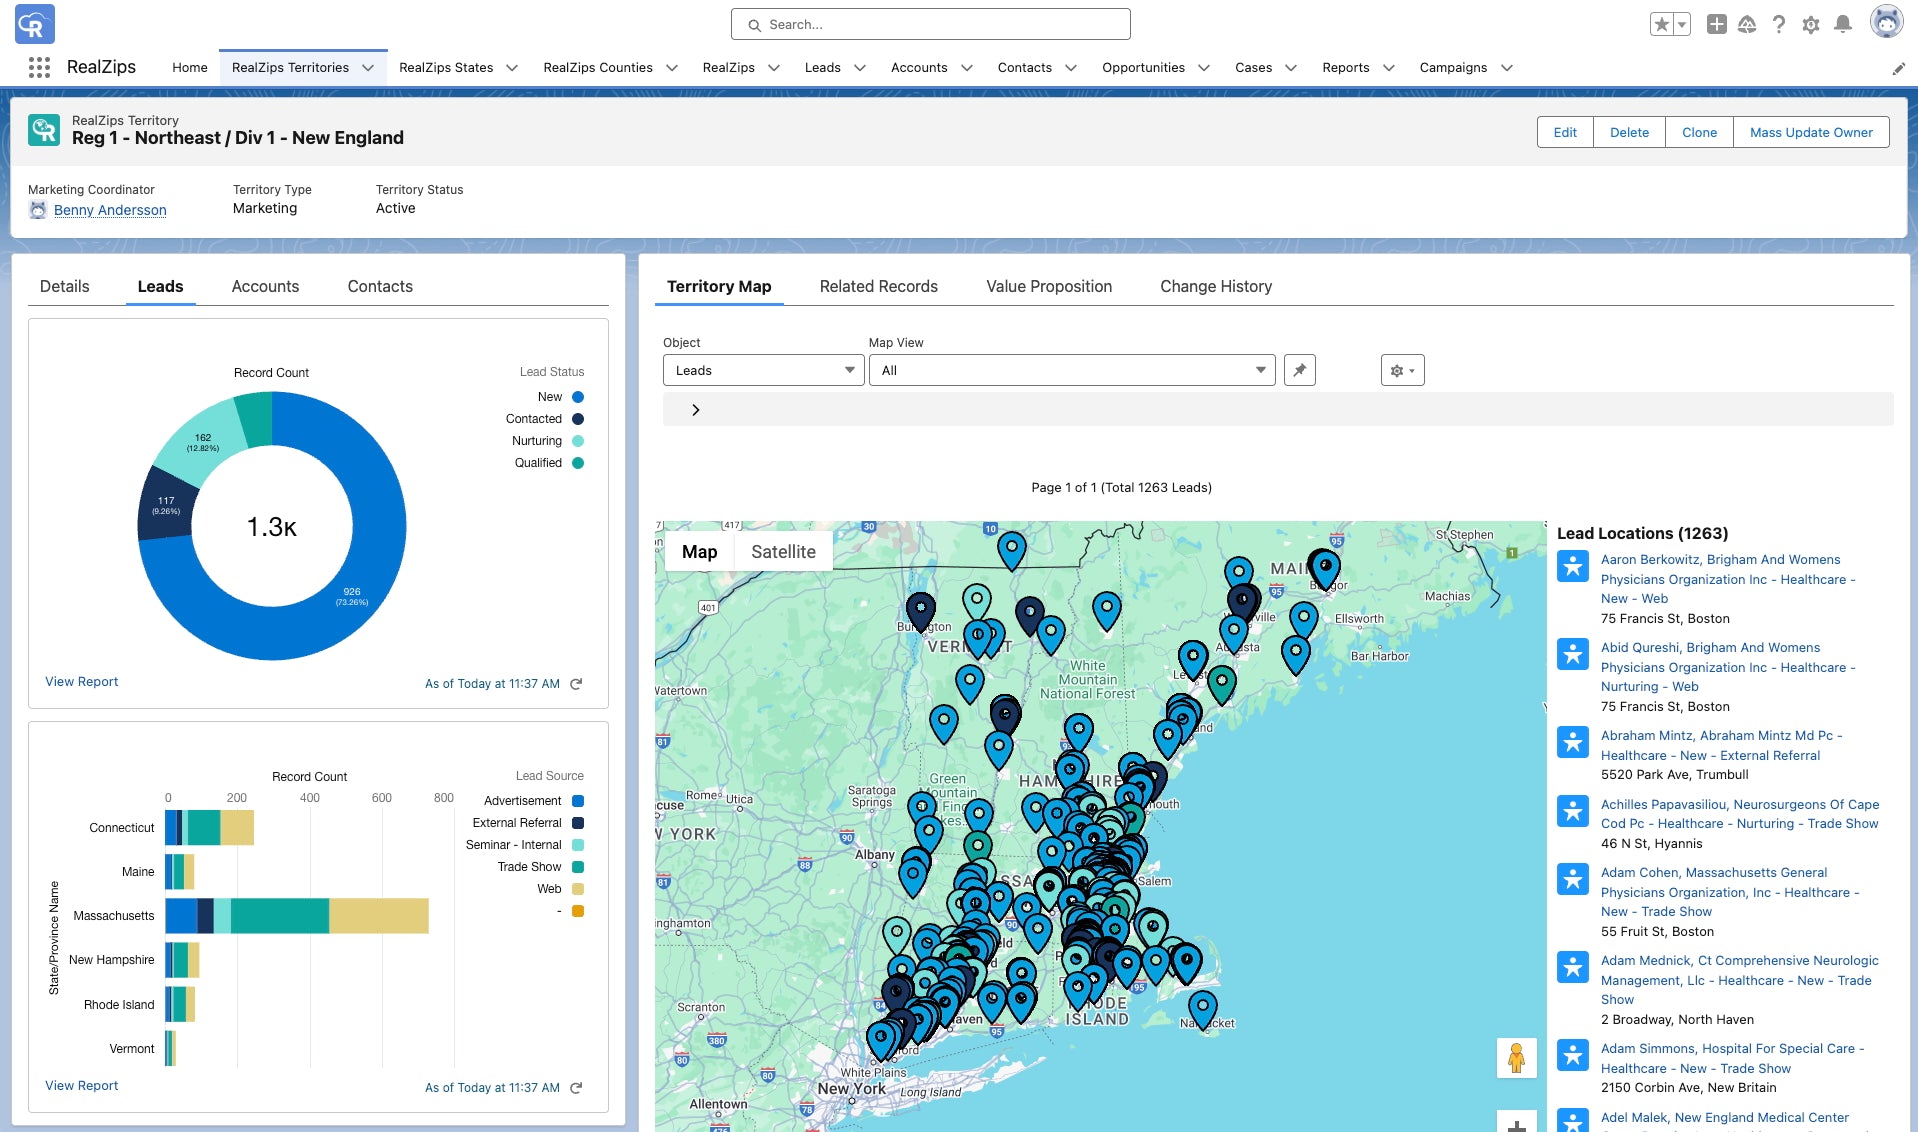Open the Map View All dropdown

coord(1072,370)
